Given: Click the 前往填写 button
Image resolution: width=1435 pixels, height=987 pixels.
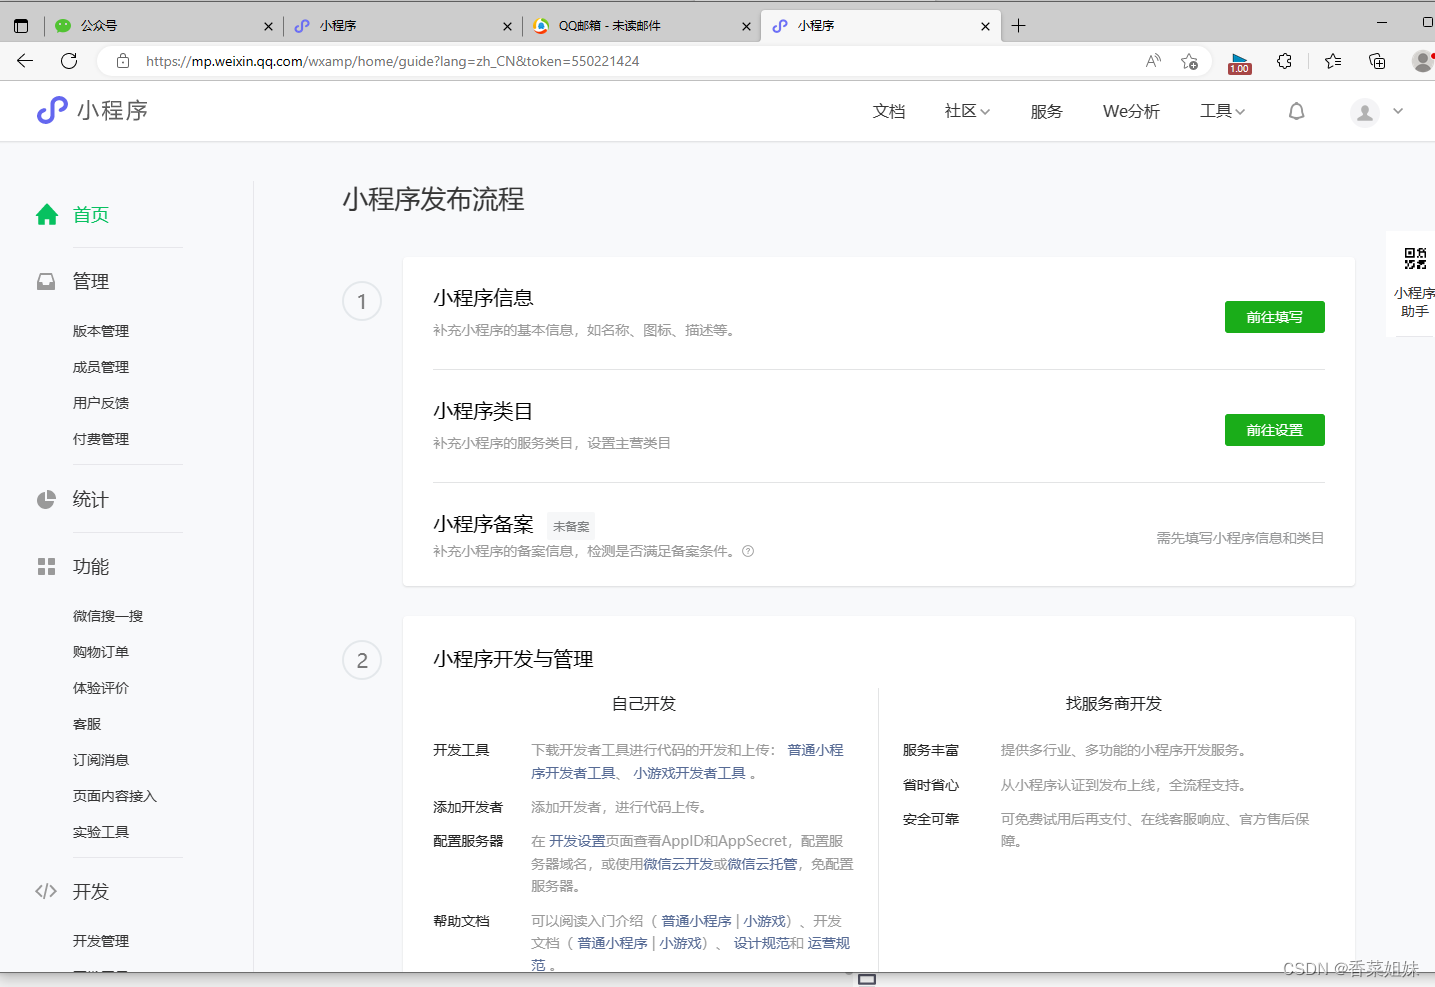Looking at the screenshot, I should coord(1275,317).
